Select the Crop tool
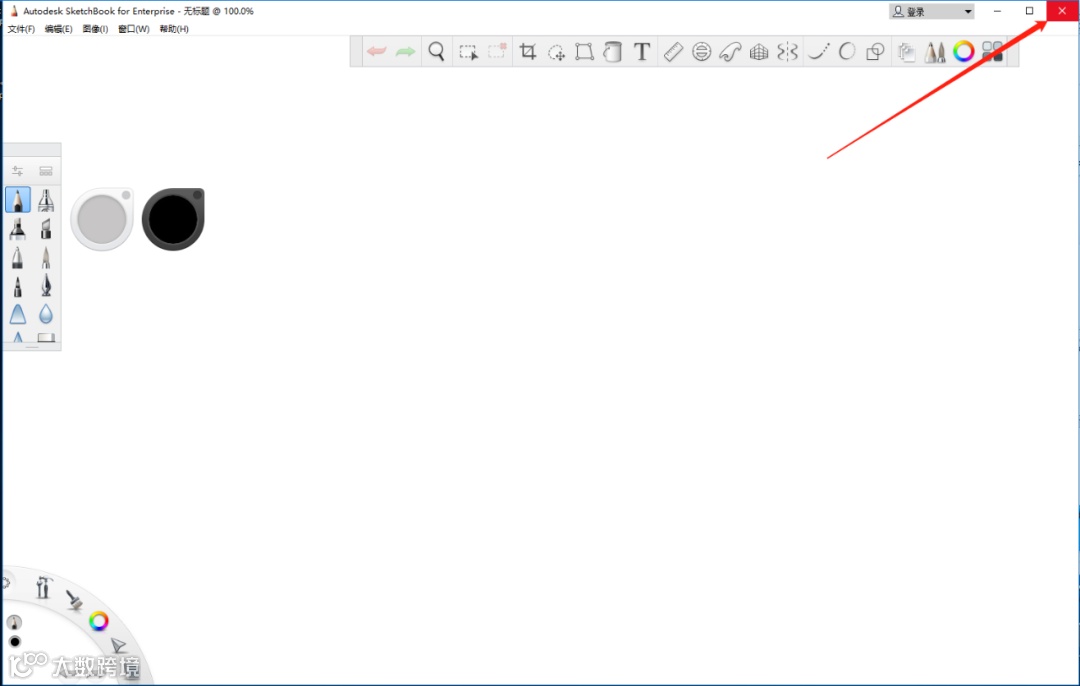1080x686 pixels. coord(528,52)
